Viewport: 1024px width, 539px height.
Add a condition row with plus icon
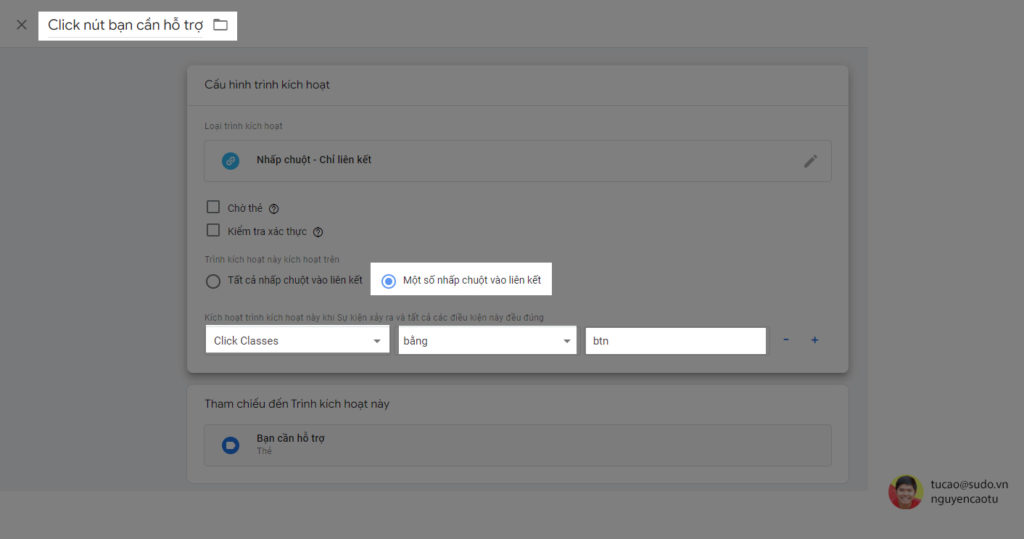click(x=814, y=340)
